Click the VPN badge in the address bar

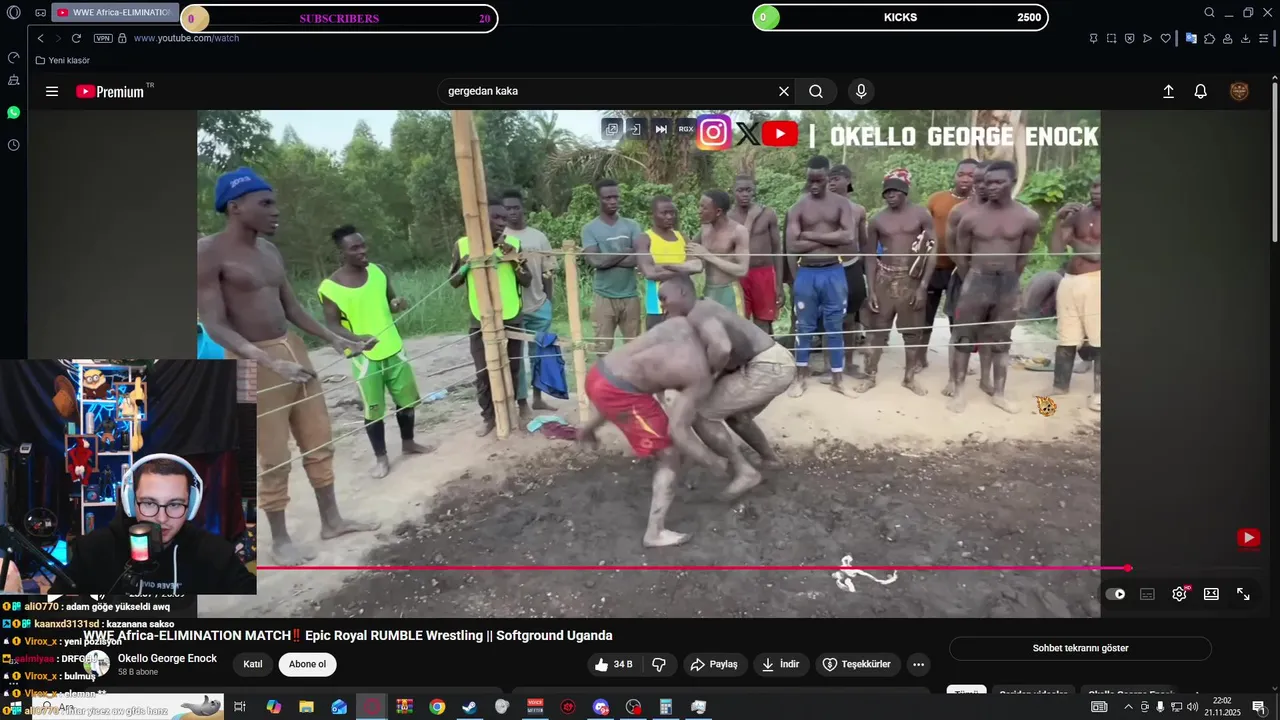(103, 38)
